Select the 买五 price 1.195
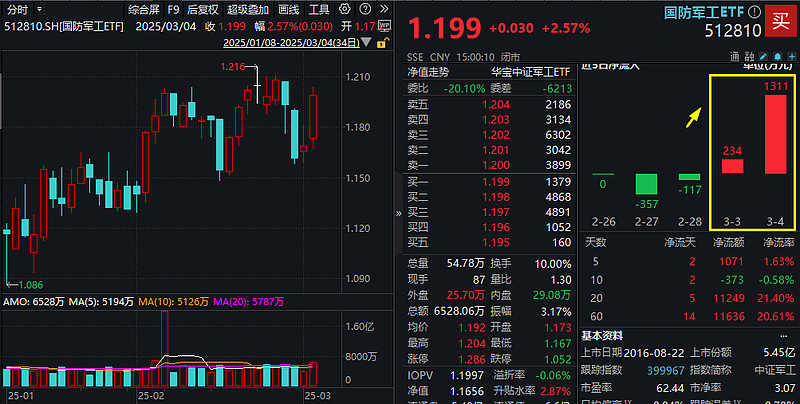The image size is (800, 404). click(x=495, y=242)
